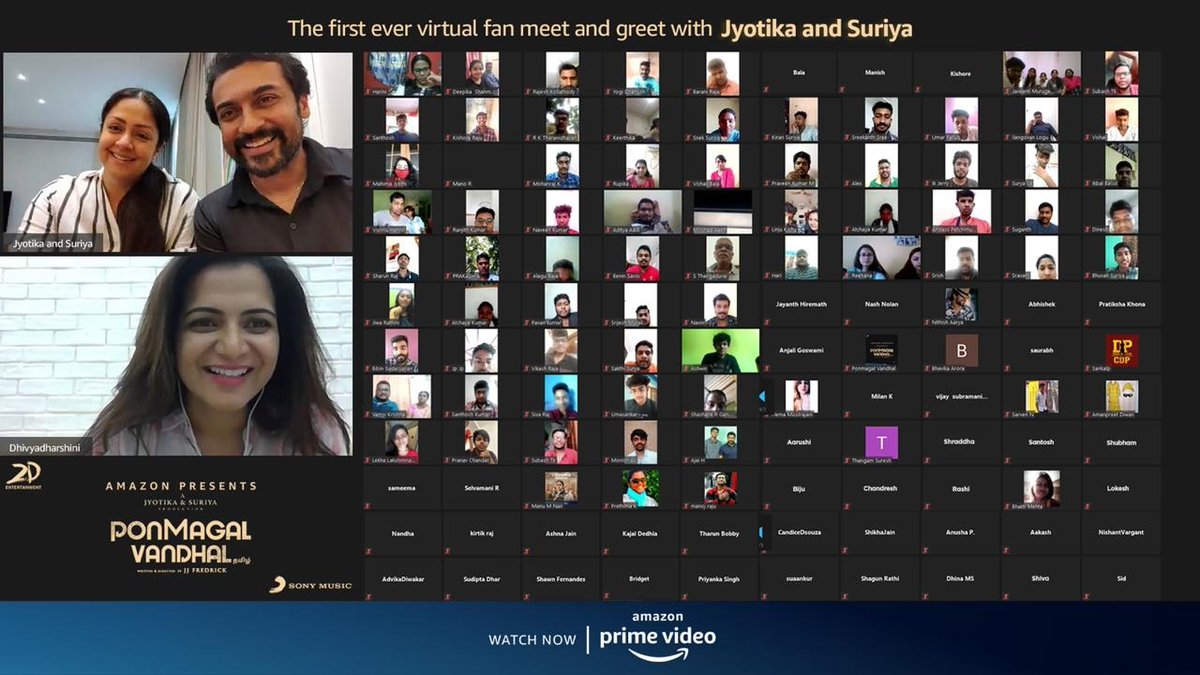Click muted mic icon on Aarushi's tile
This screenshot has width=1200, height=675.
point(765,459)
